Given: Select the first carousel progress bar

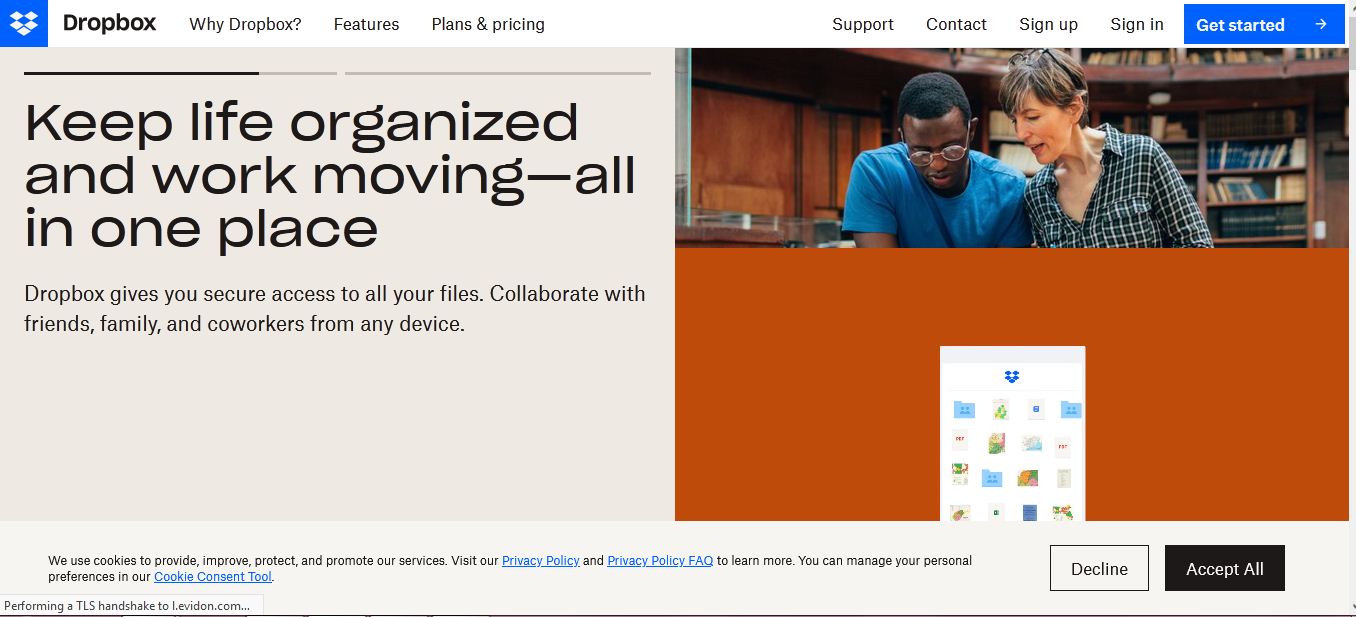Looking at the screenshot, I should pos(180,73).
